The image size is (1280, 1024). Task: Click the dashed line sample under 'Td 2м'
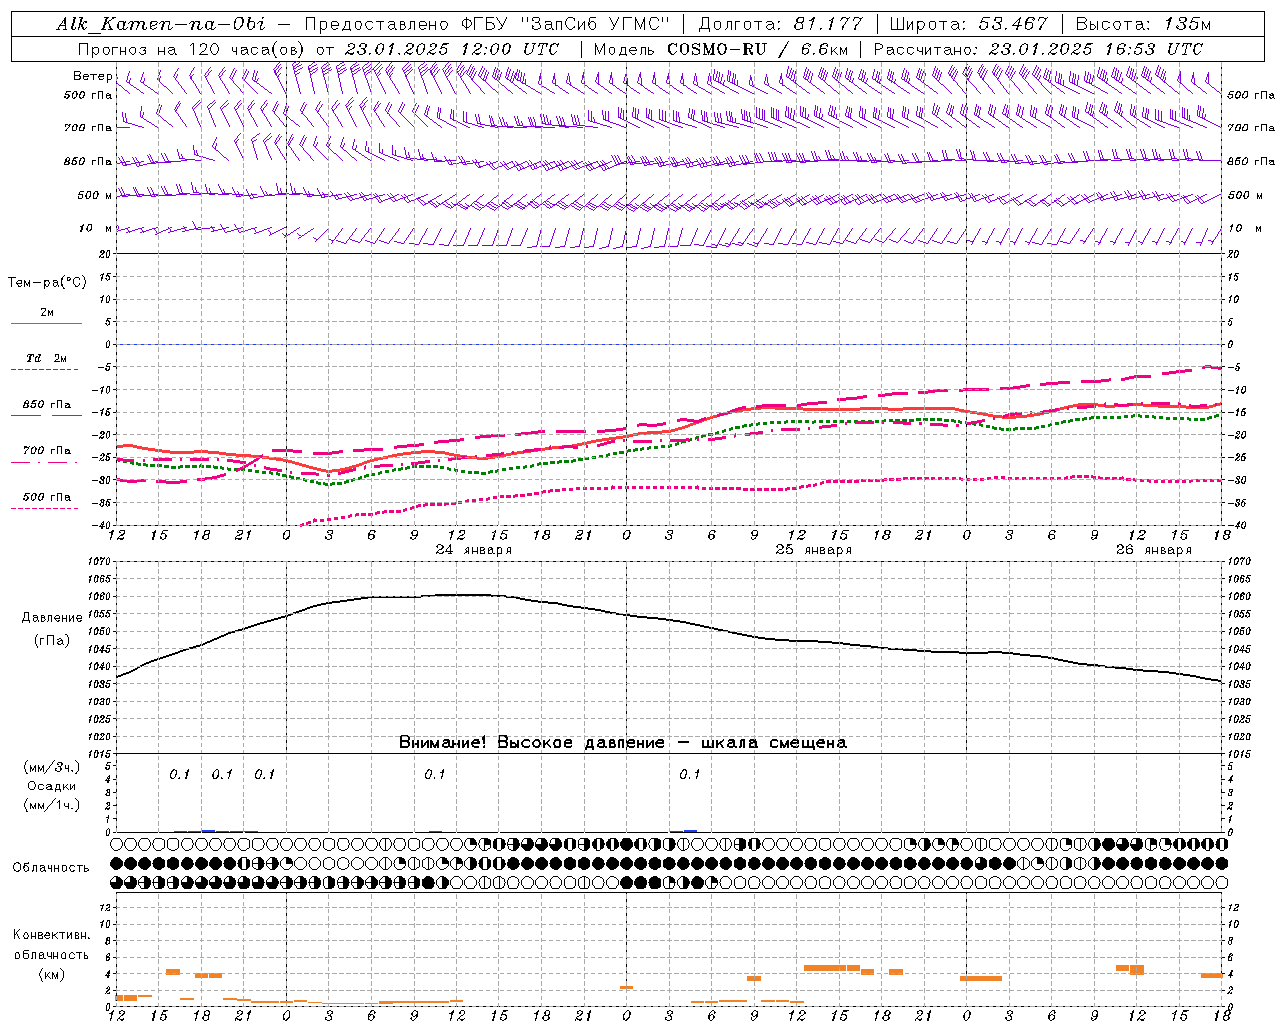(x=46, y=369)
